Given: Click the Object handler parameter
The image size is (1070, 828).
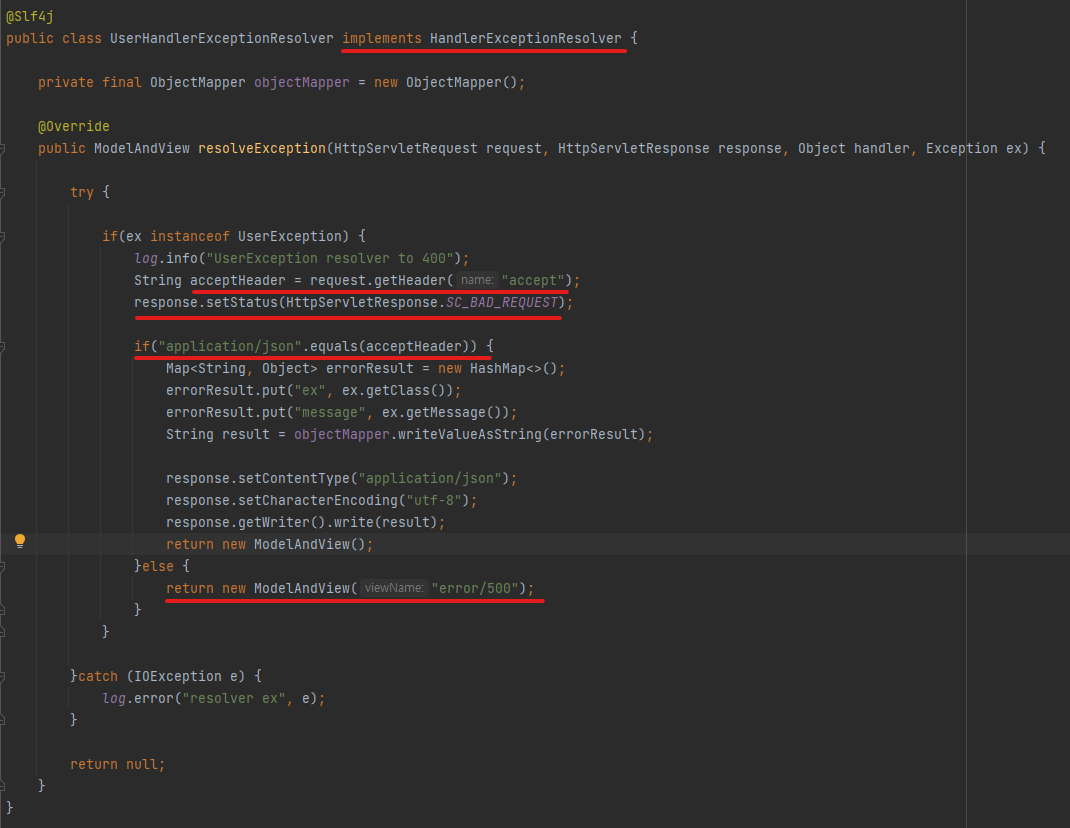Looking at the screenshot, I should [853, 148].
